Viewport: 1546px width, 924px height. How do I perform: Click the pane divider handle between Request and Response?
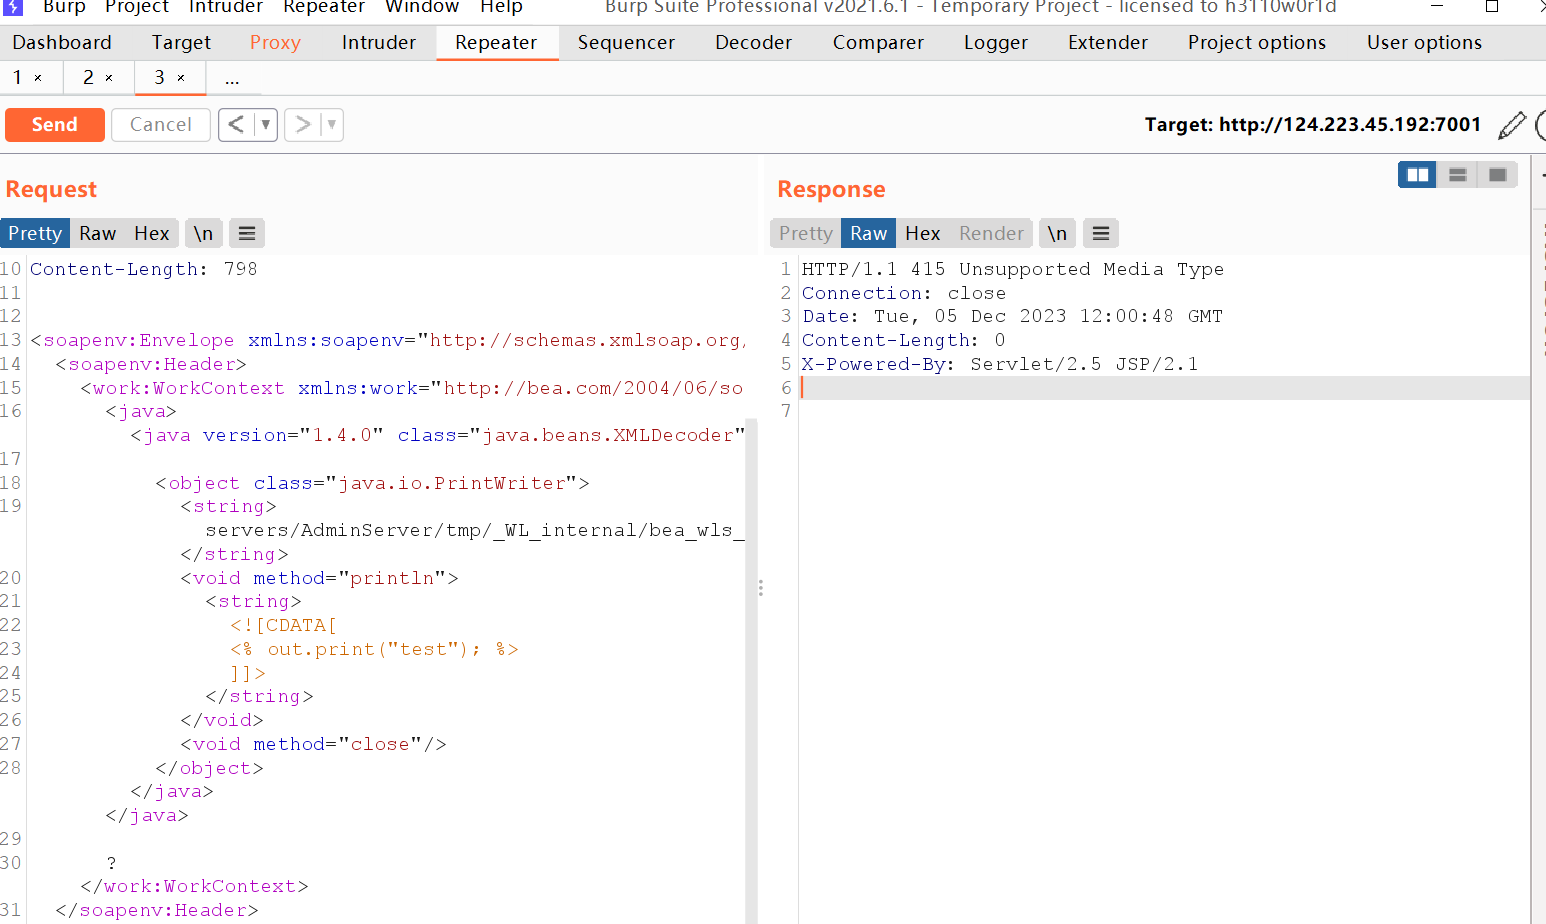(761, 588)
